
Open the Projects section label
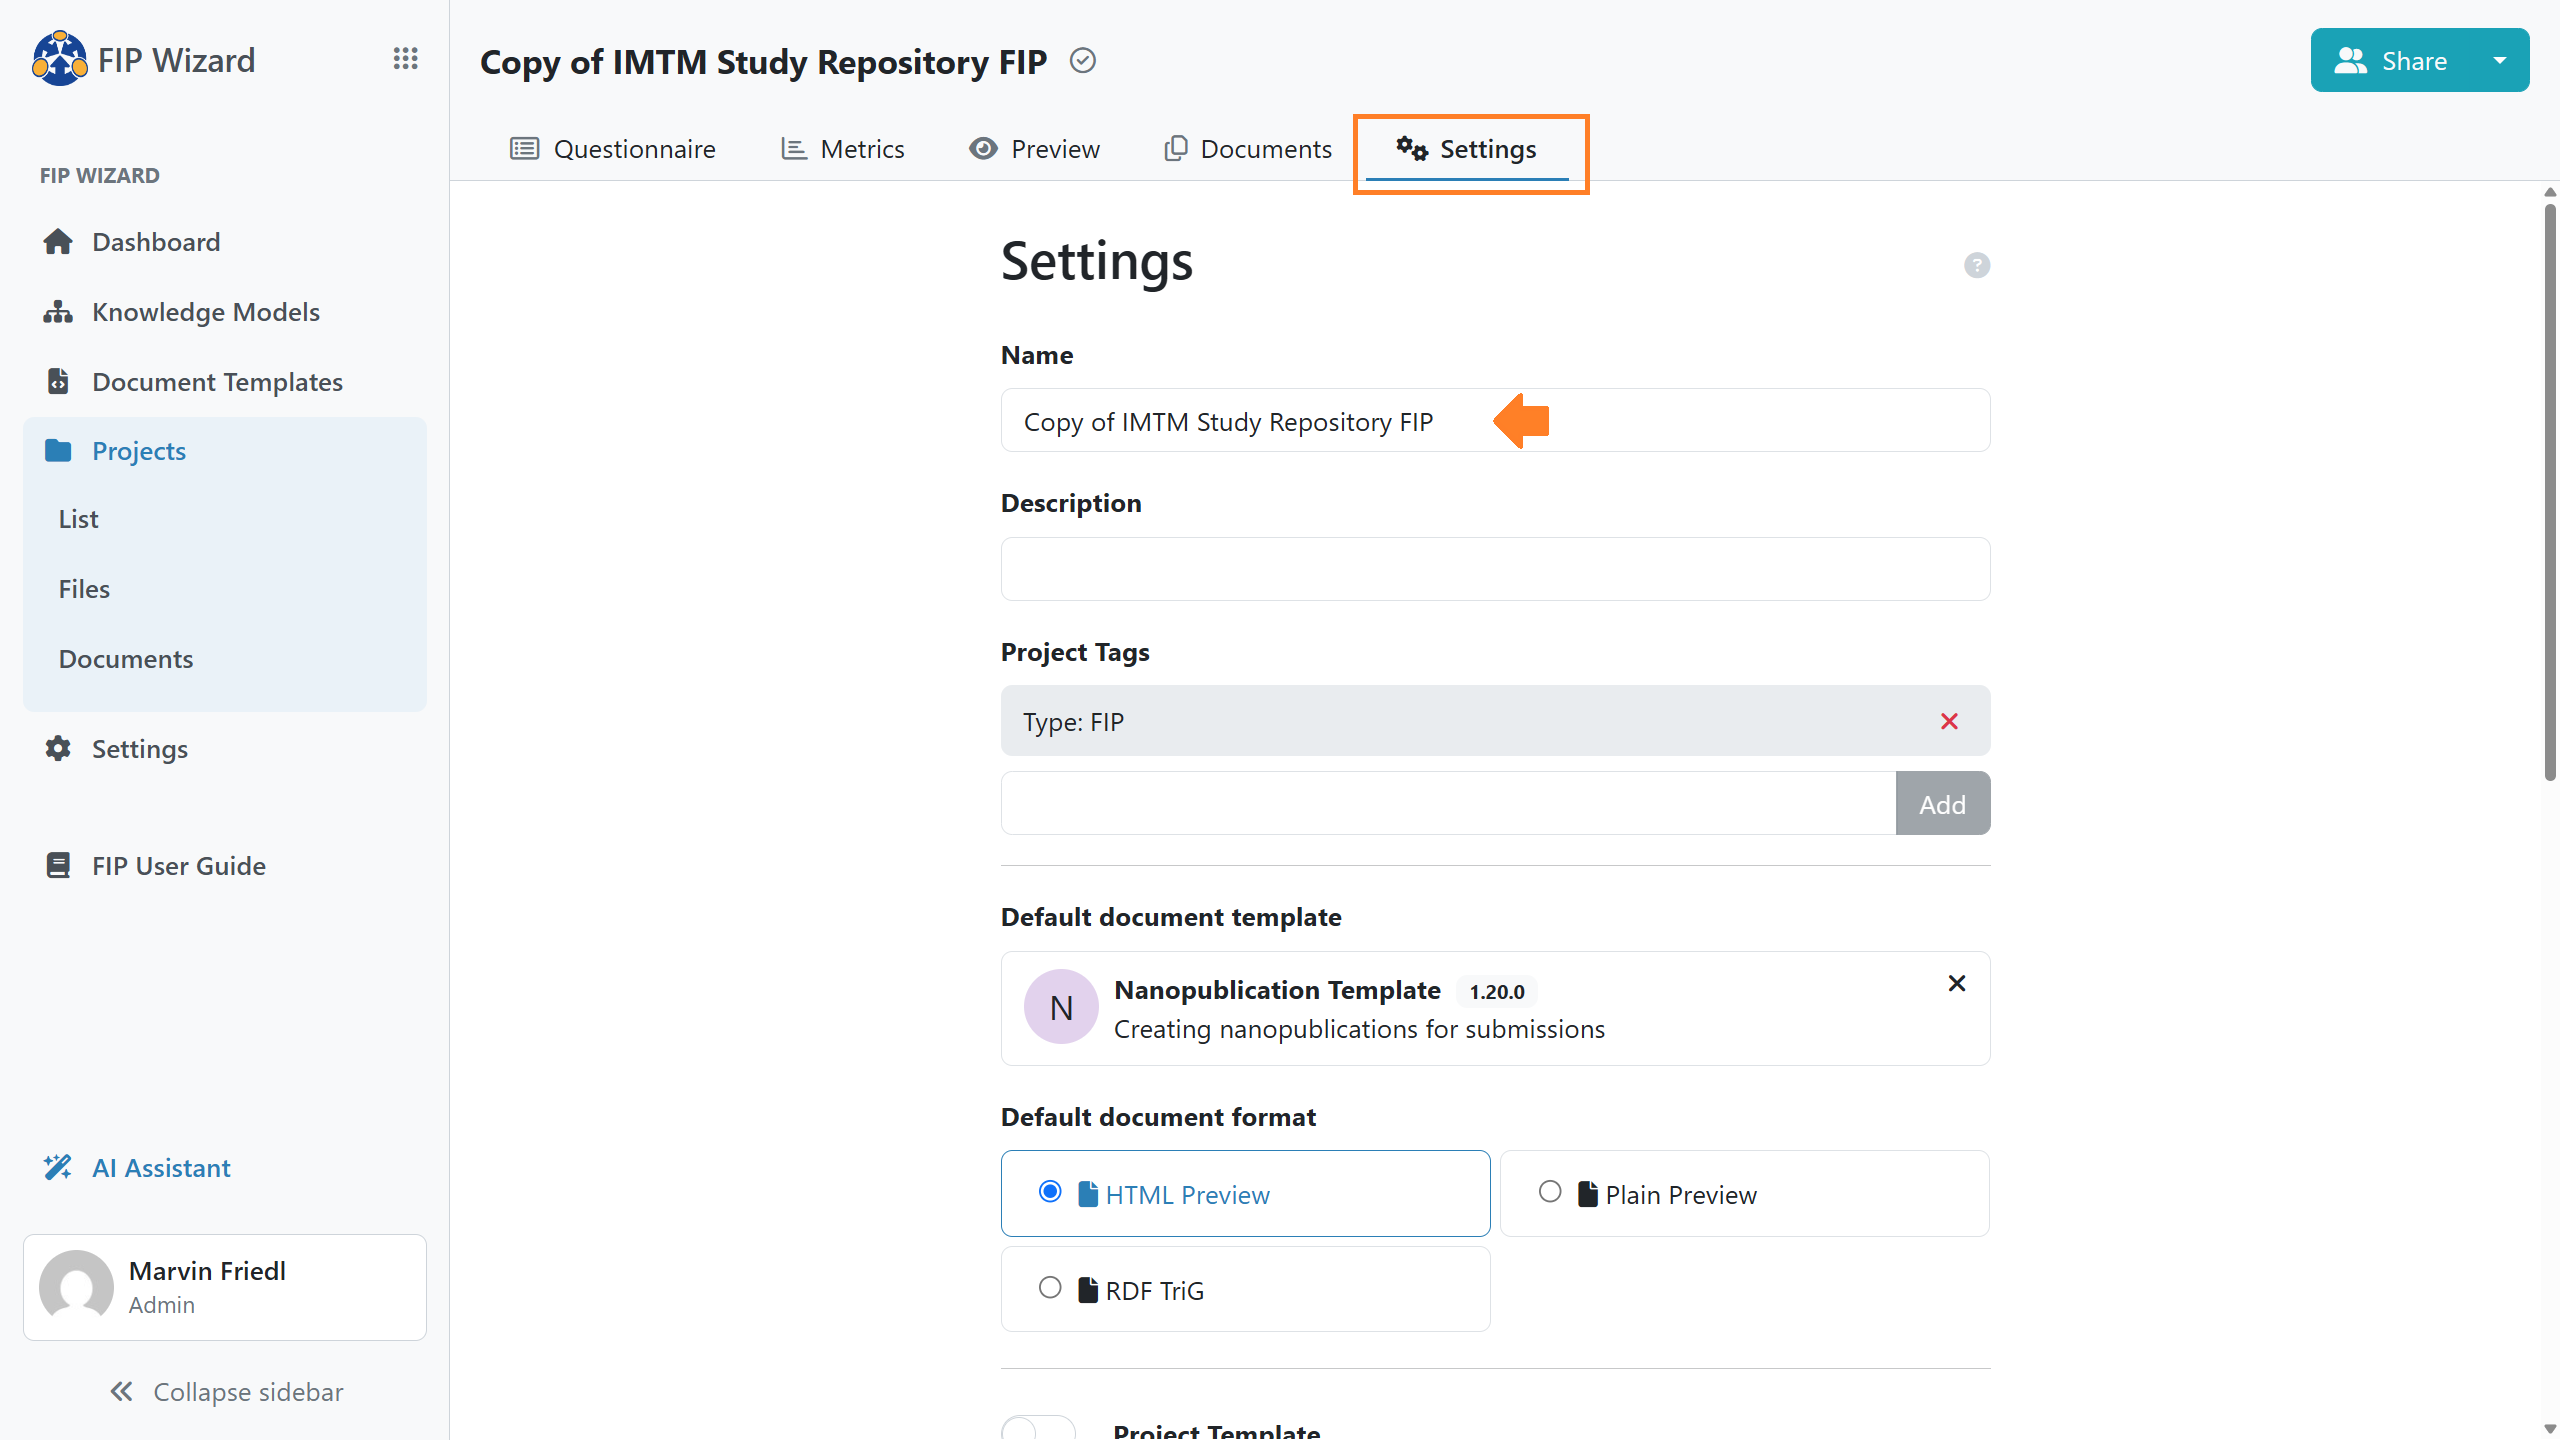tap(139, 451)
